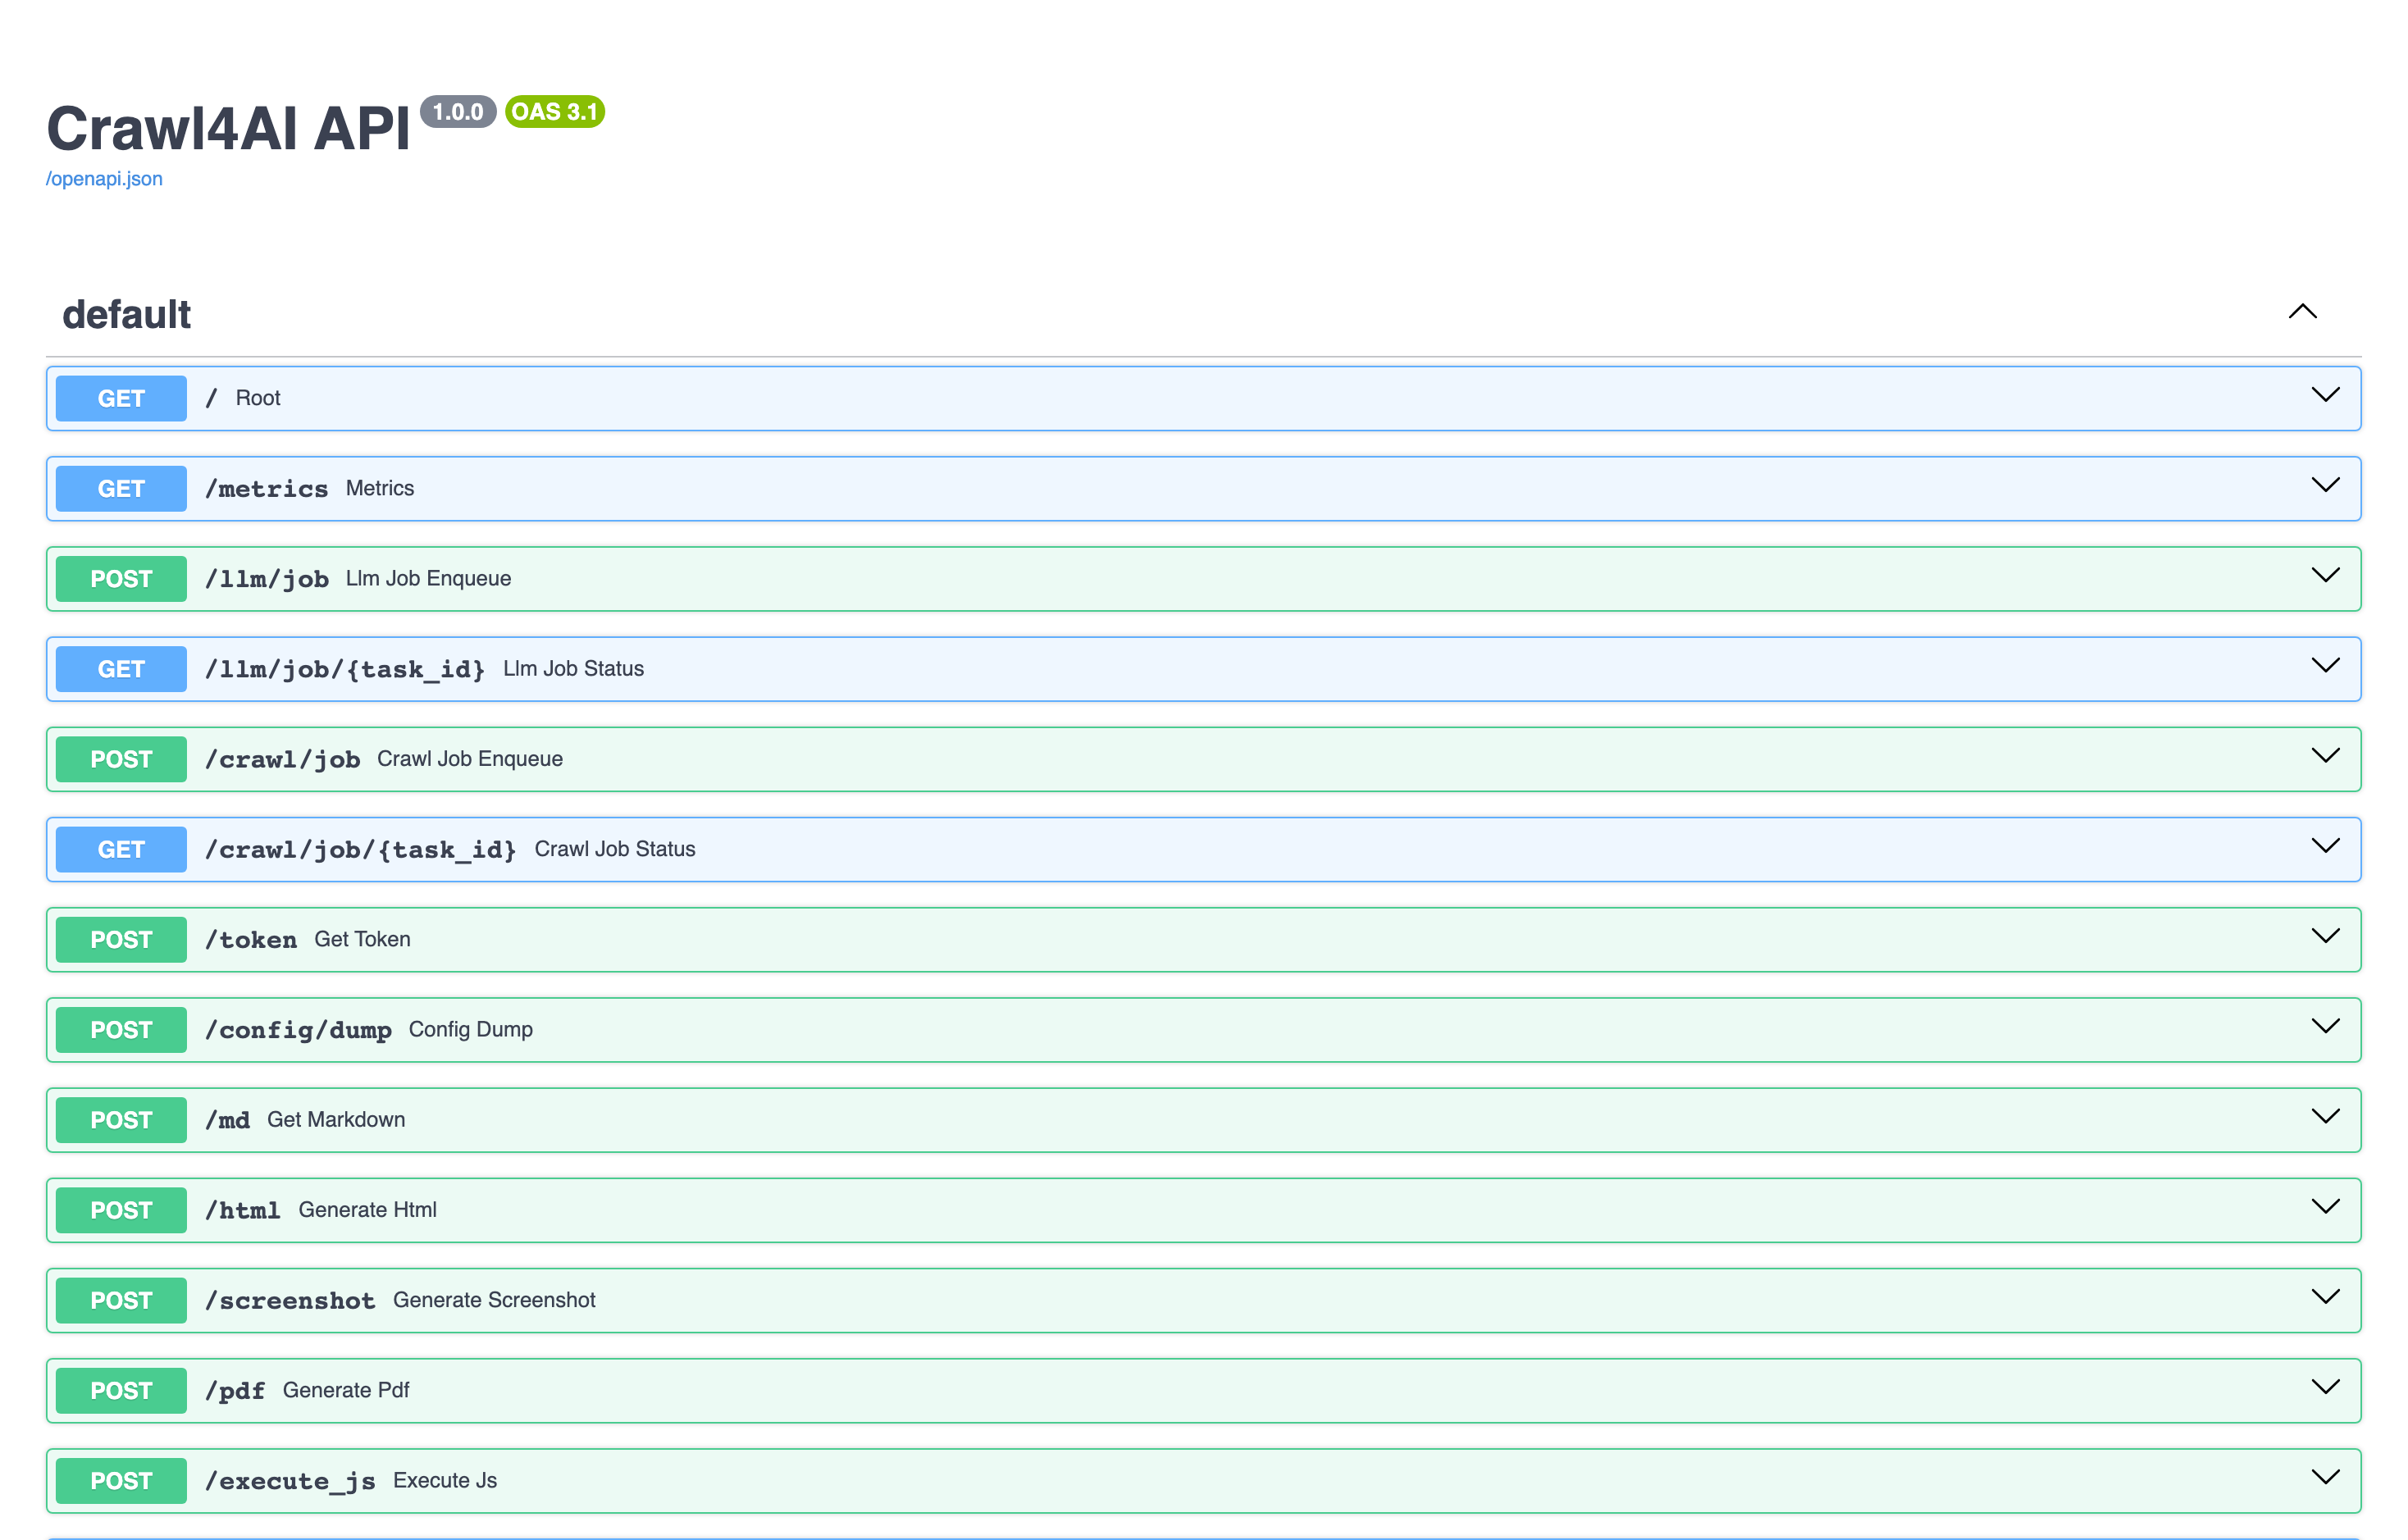Screen dimensions: 2408x1540
Task: Click the Crawl Job Status description
Action: [615, 849]
